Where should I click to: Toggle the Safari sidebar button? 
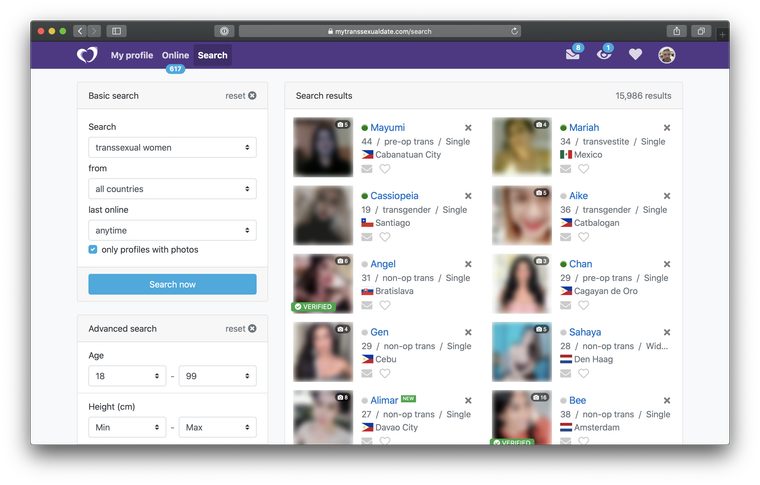coord(116,31)
